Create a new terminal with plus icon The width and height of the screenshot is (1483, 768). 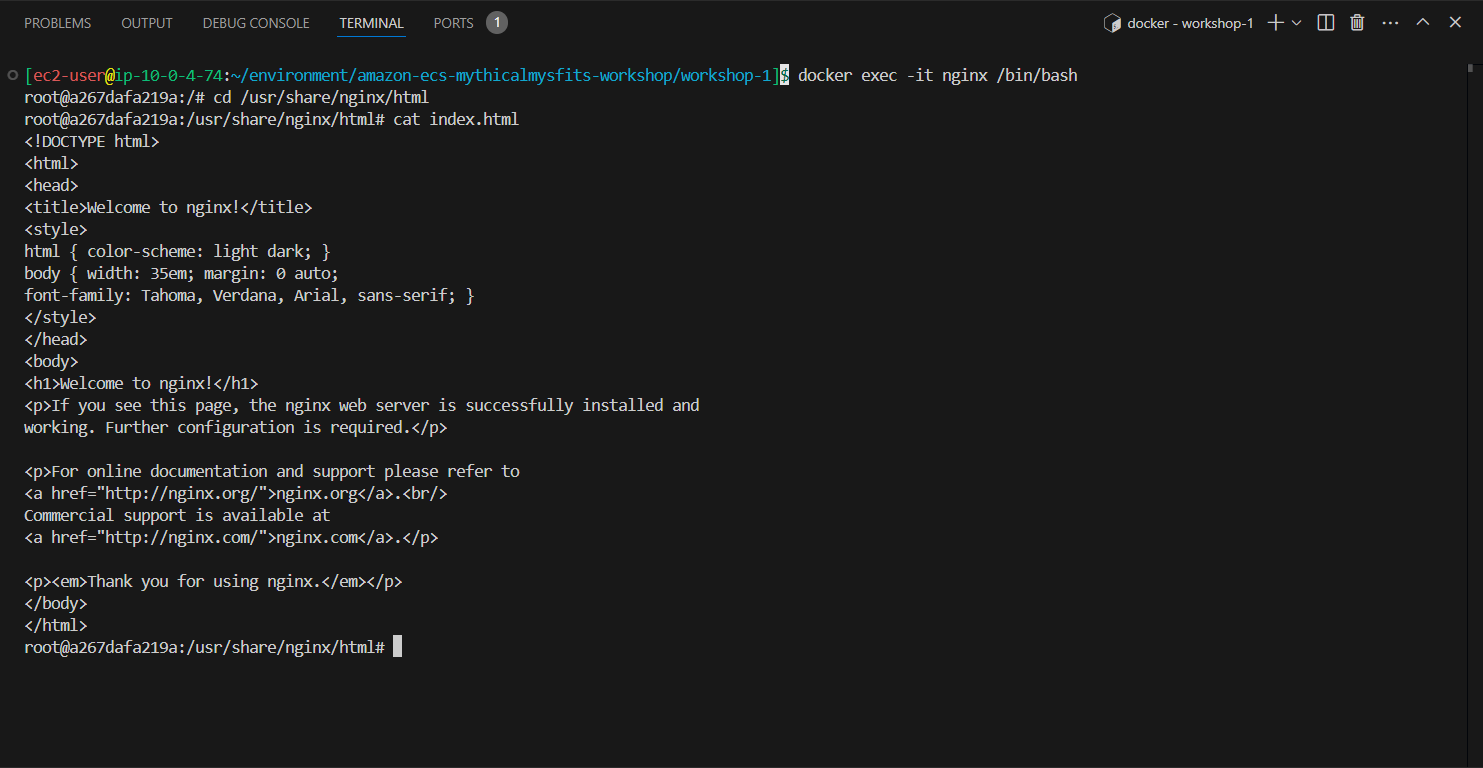coord(1275,22)
